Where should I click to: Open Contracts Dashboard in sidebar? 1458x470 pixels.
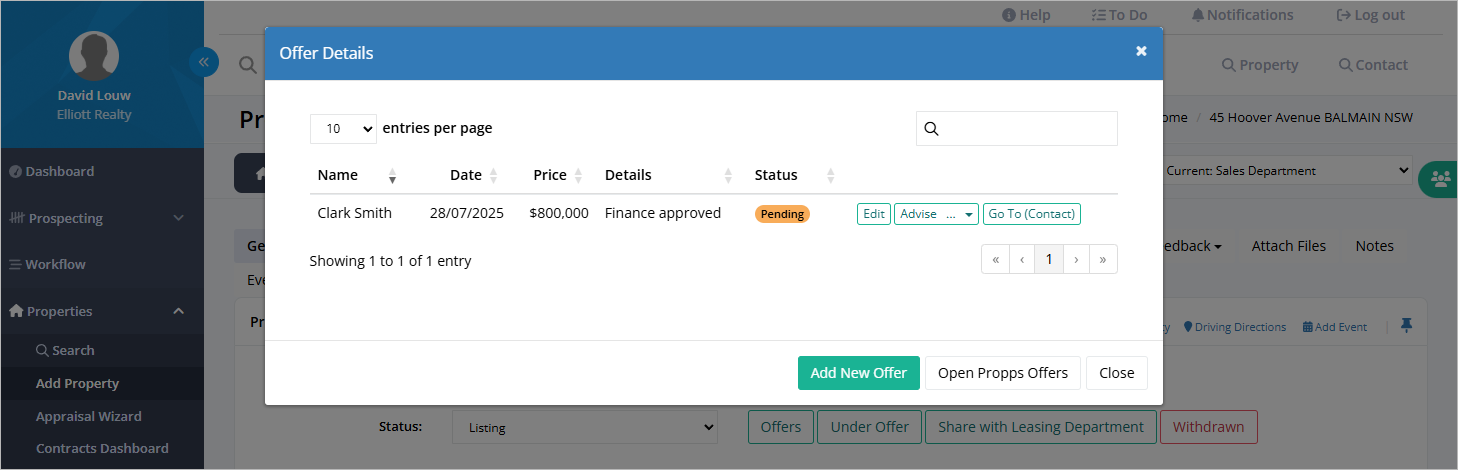[102, 449]
